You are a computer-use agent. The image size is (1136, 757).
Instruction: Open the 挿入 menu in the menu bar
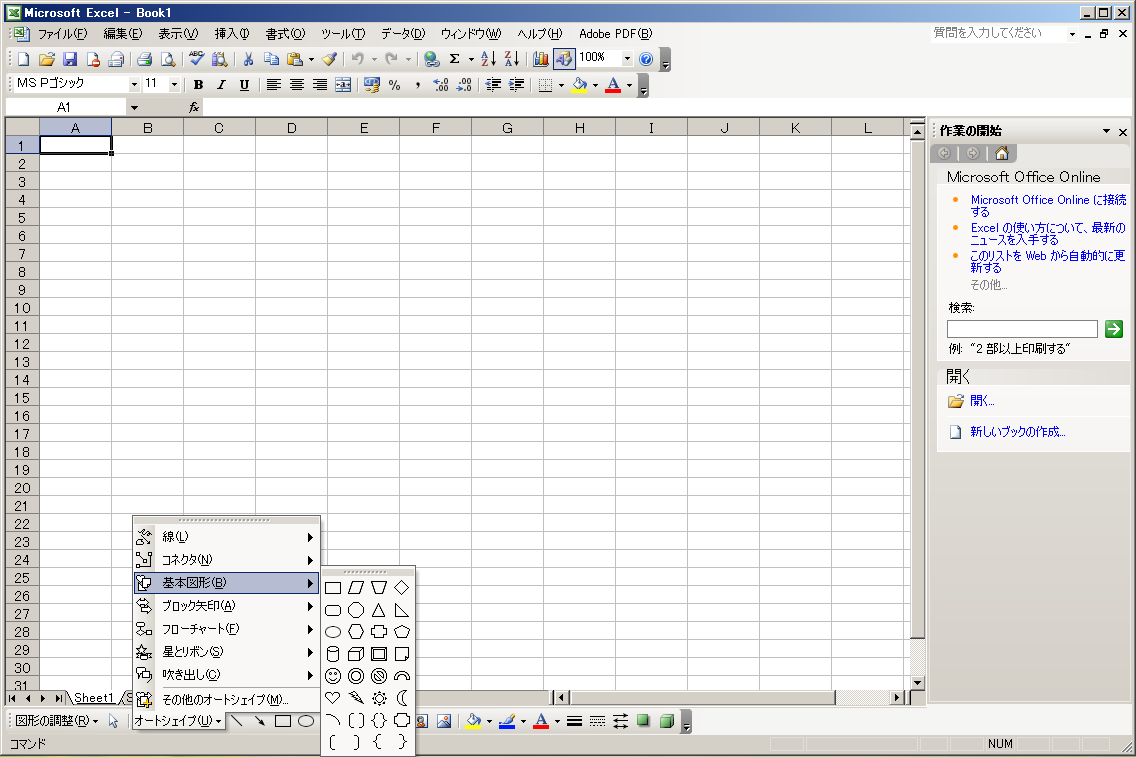point(232,34)
